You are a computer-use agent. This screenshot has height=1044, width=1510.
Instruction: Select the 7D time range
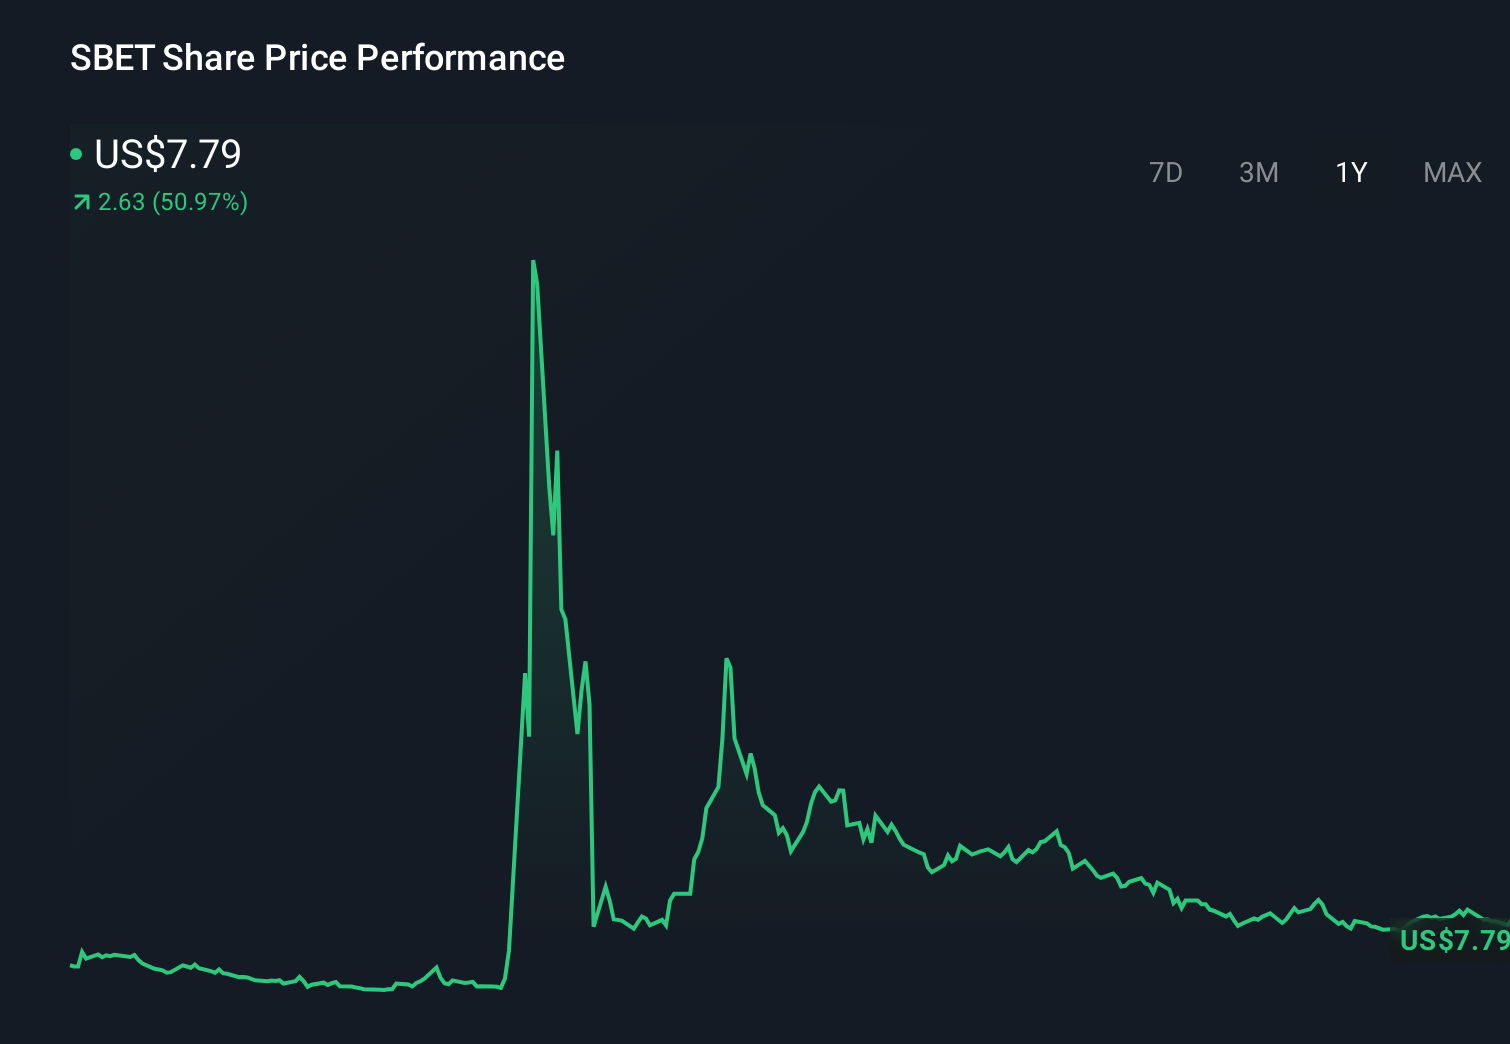pos(1166,172)
